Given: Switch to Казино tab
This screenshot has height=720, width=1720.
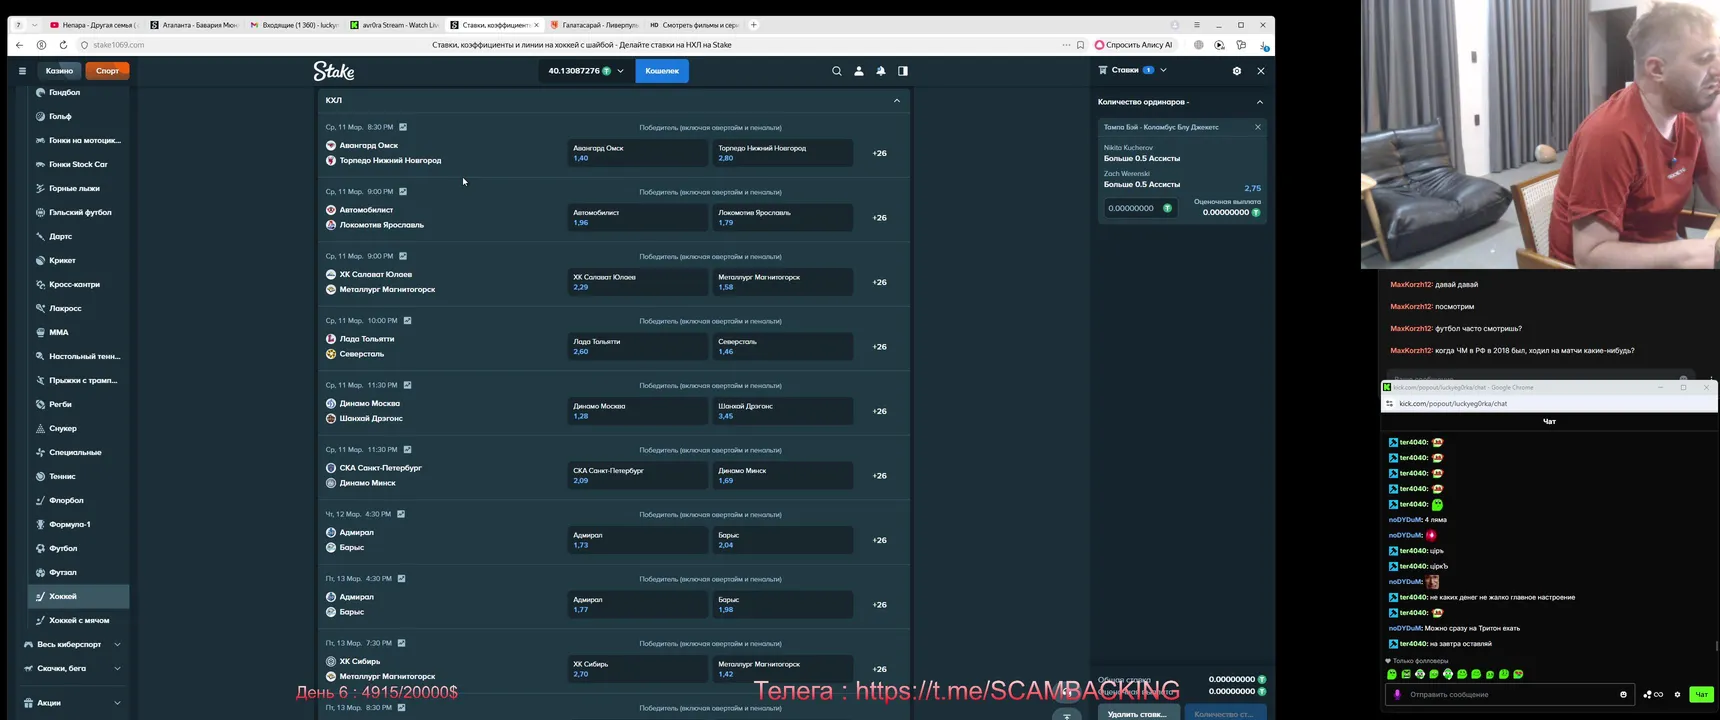Looking at the screenshot, I should tap(59, 71).
